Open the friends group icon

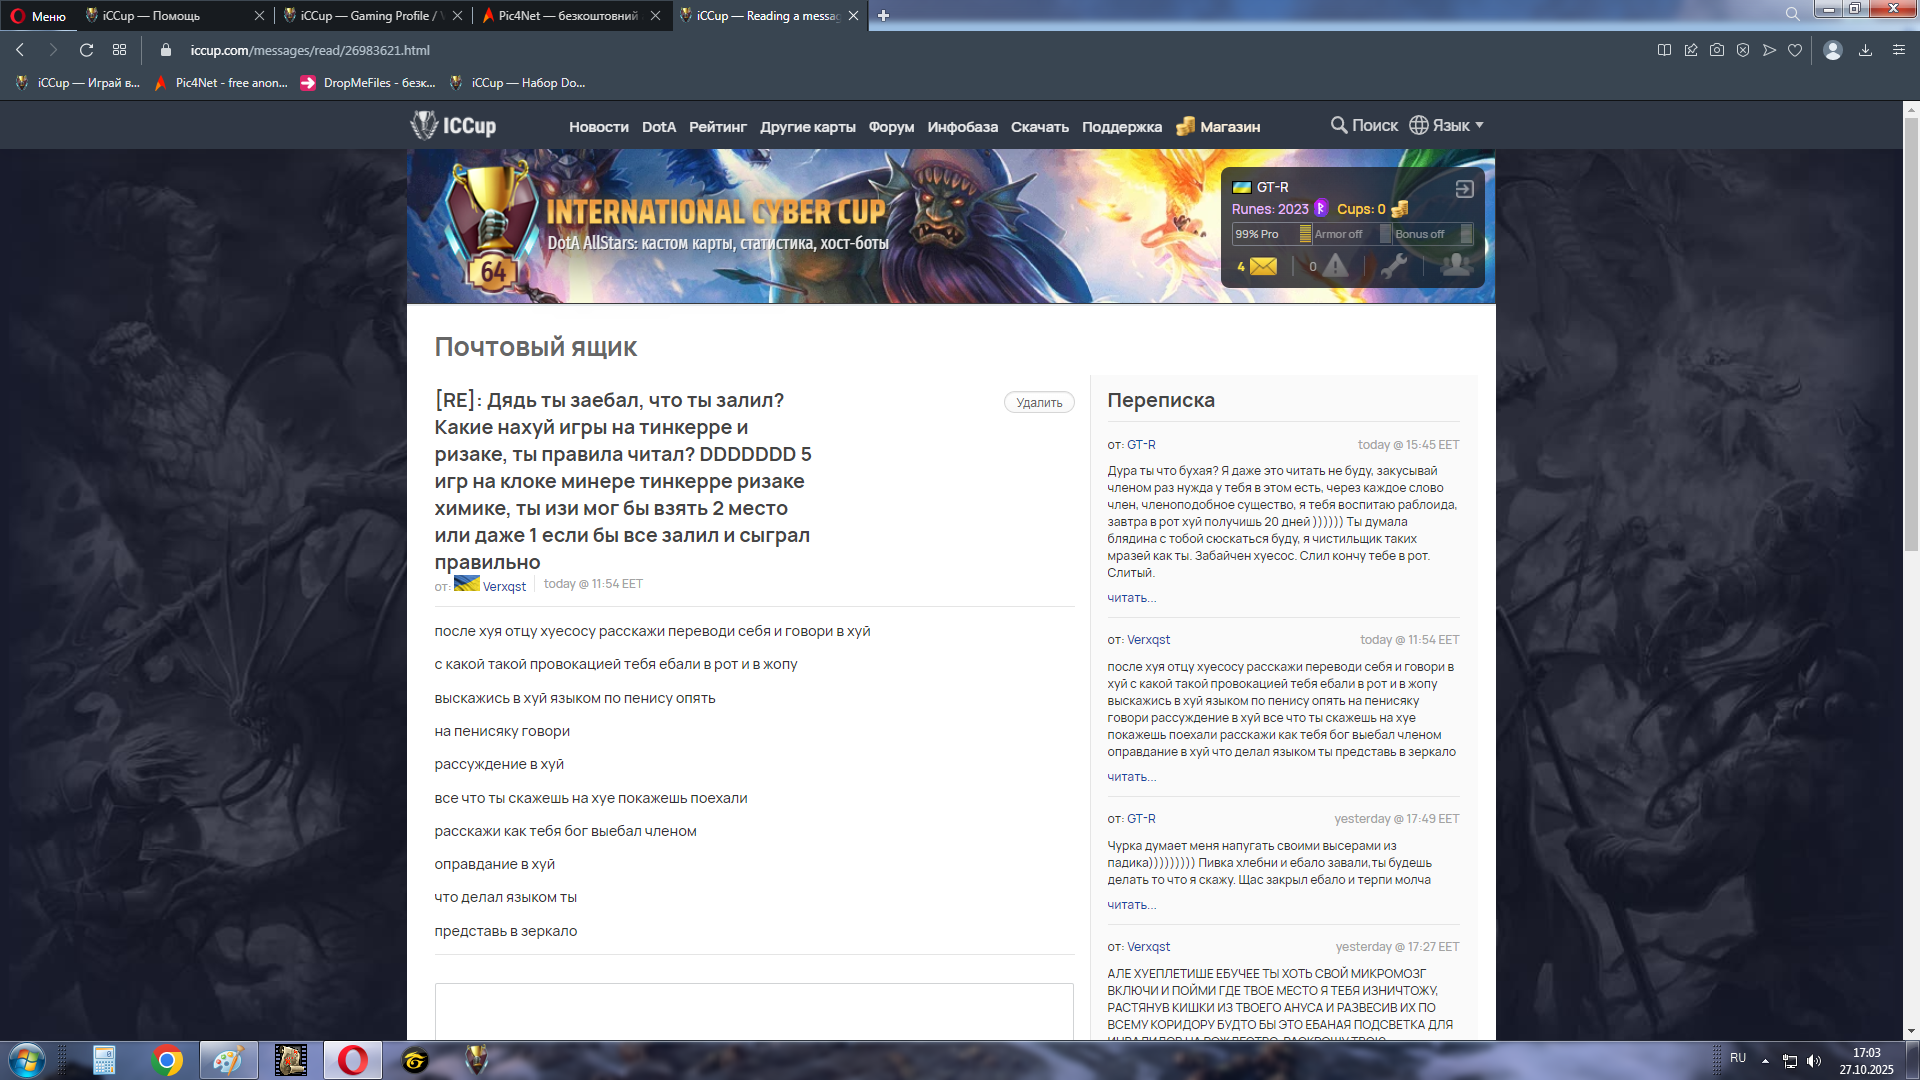pos(1456,265)
